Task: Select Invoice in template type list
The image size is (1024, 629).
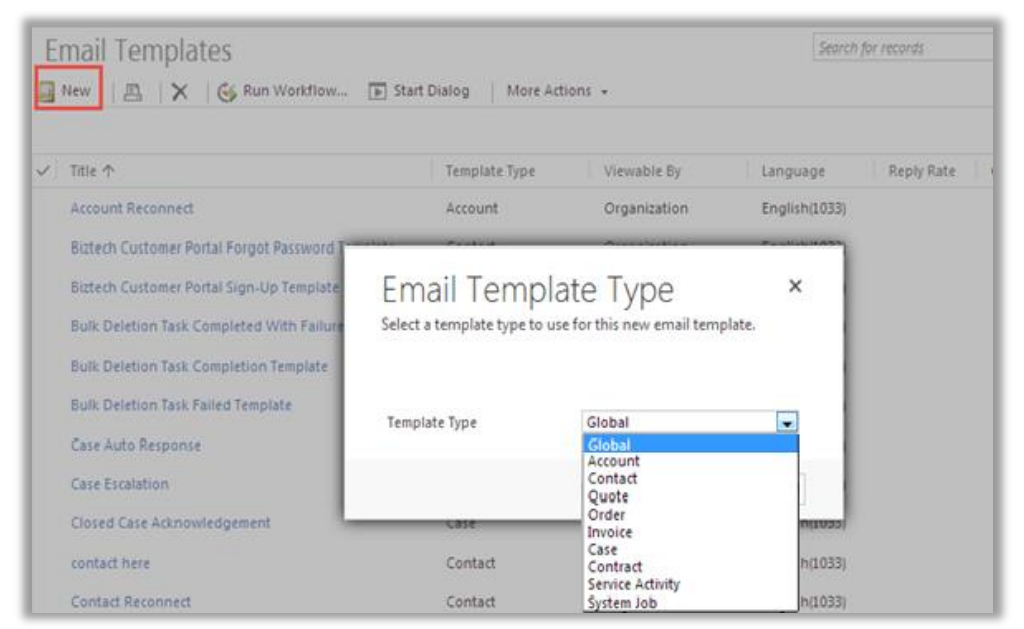Action: coord(690,532)
